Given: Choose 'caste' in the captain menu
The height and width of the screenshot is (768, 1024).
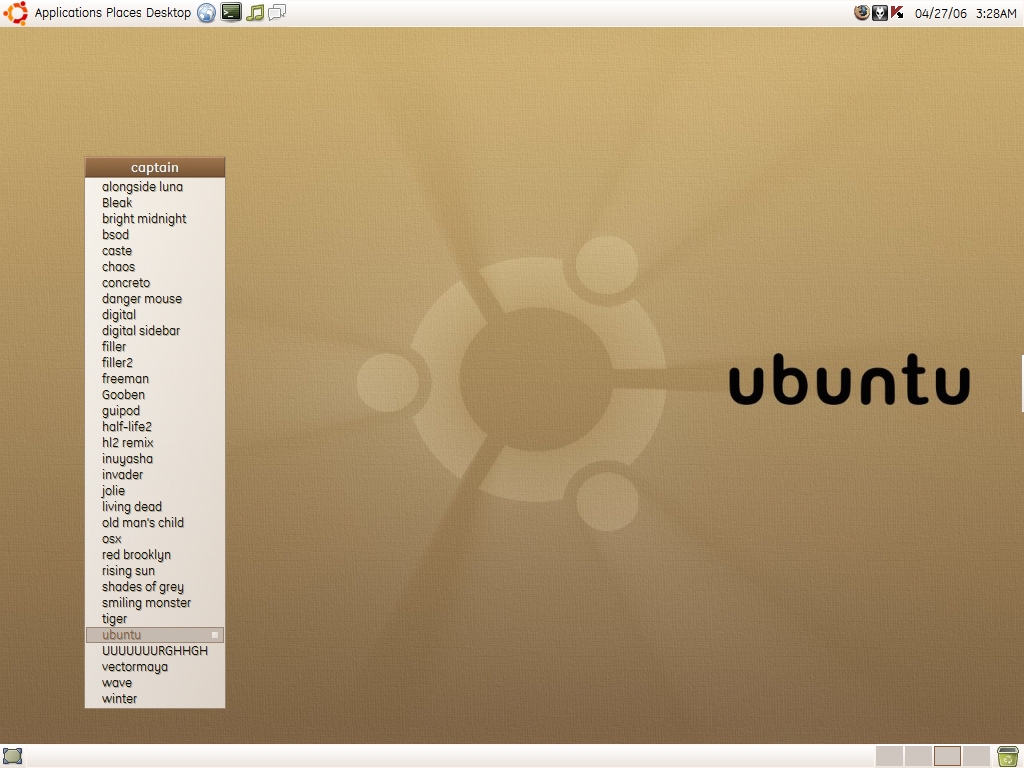Looking at the screenshot, I should [x=155, y=251].
